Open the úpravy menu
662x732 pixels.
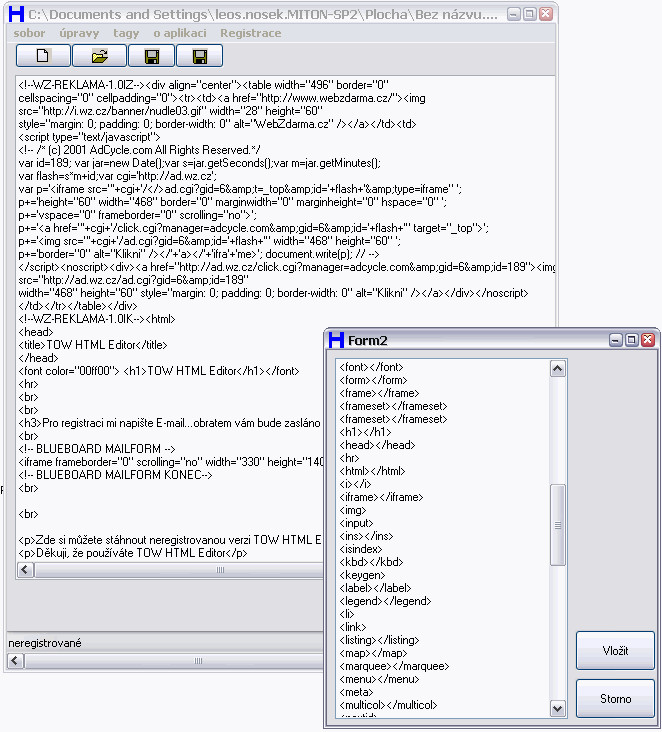tap(79, 33)
